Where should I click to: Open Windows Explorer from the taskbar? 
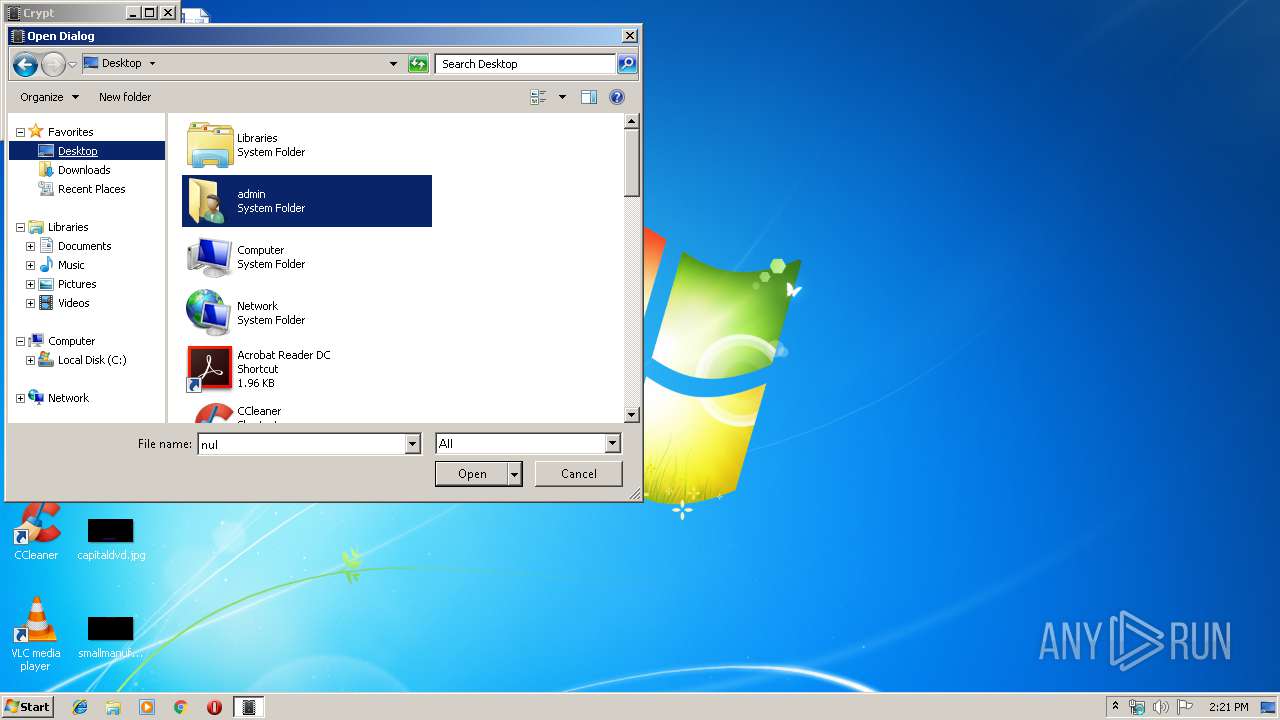click(113, 707)
